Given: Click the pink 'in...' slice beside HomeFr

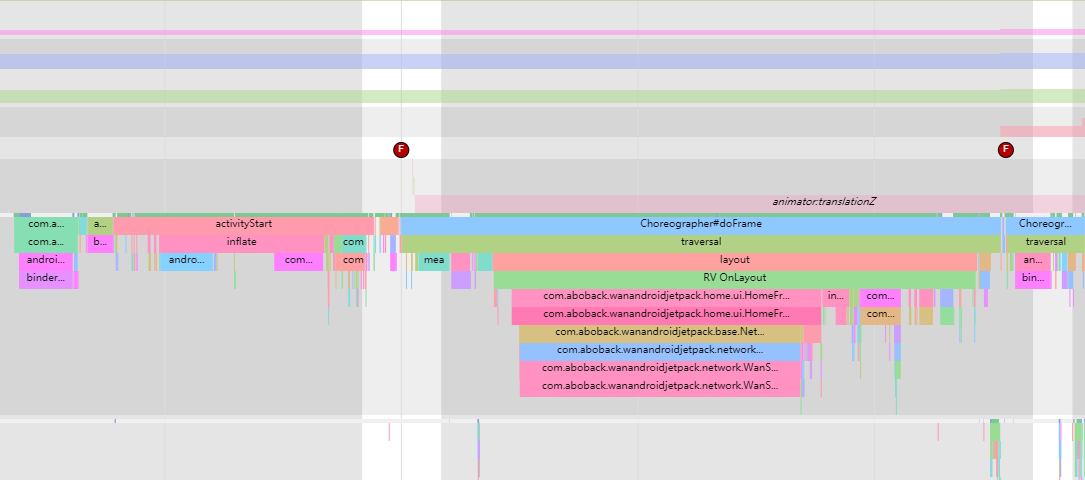Looking at the screenshot, I should coord(836,297).
